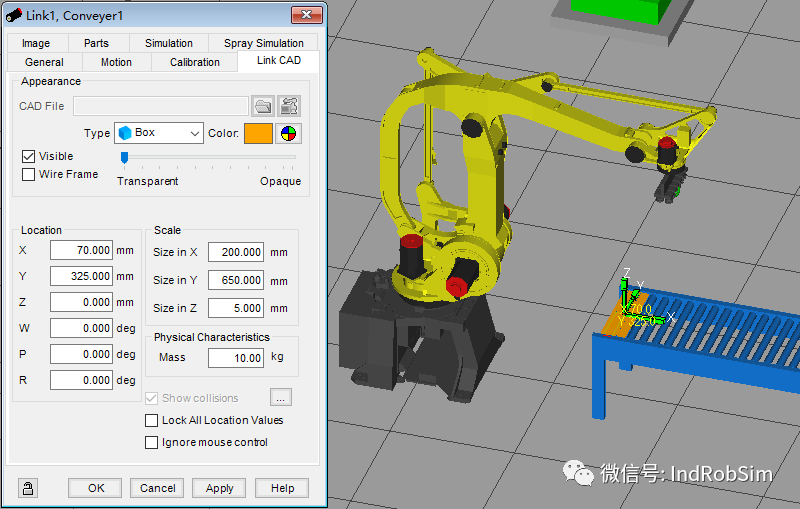Viewport: 800px width, 509px height.
Task: Click the Location Z value field
Action: pos(81,302)
